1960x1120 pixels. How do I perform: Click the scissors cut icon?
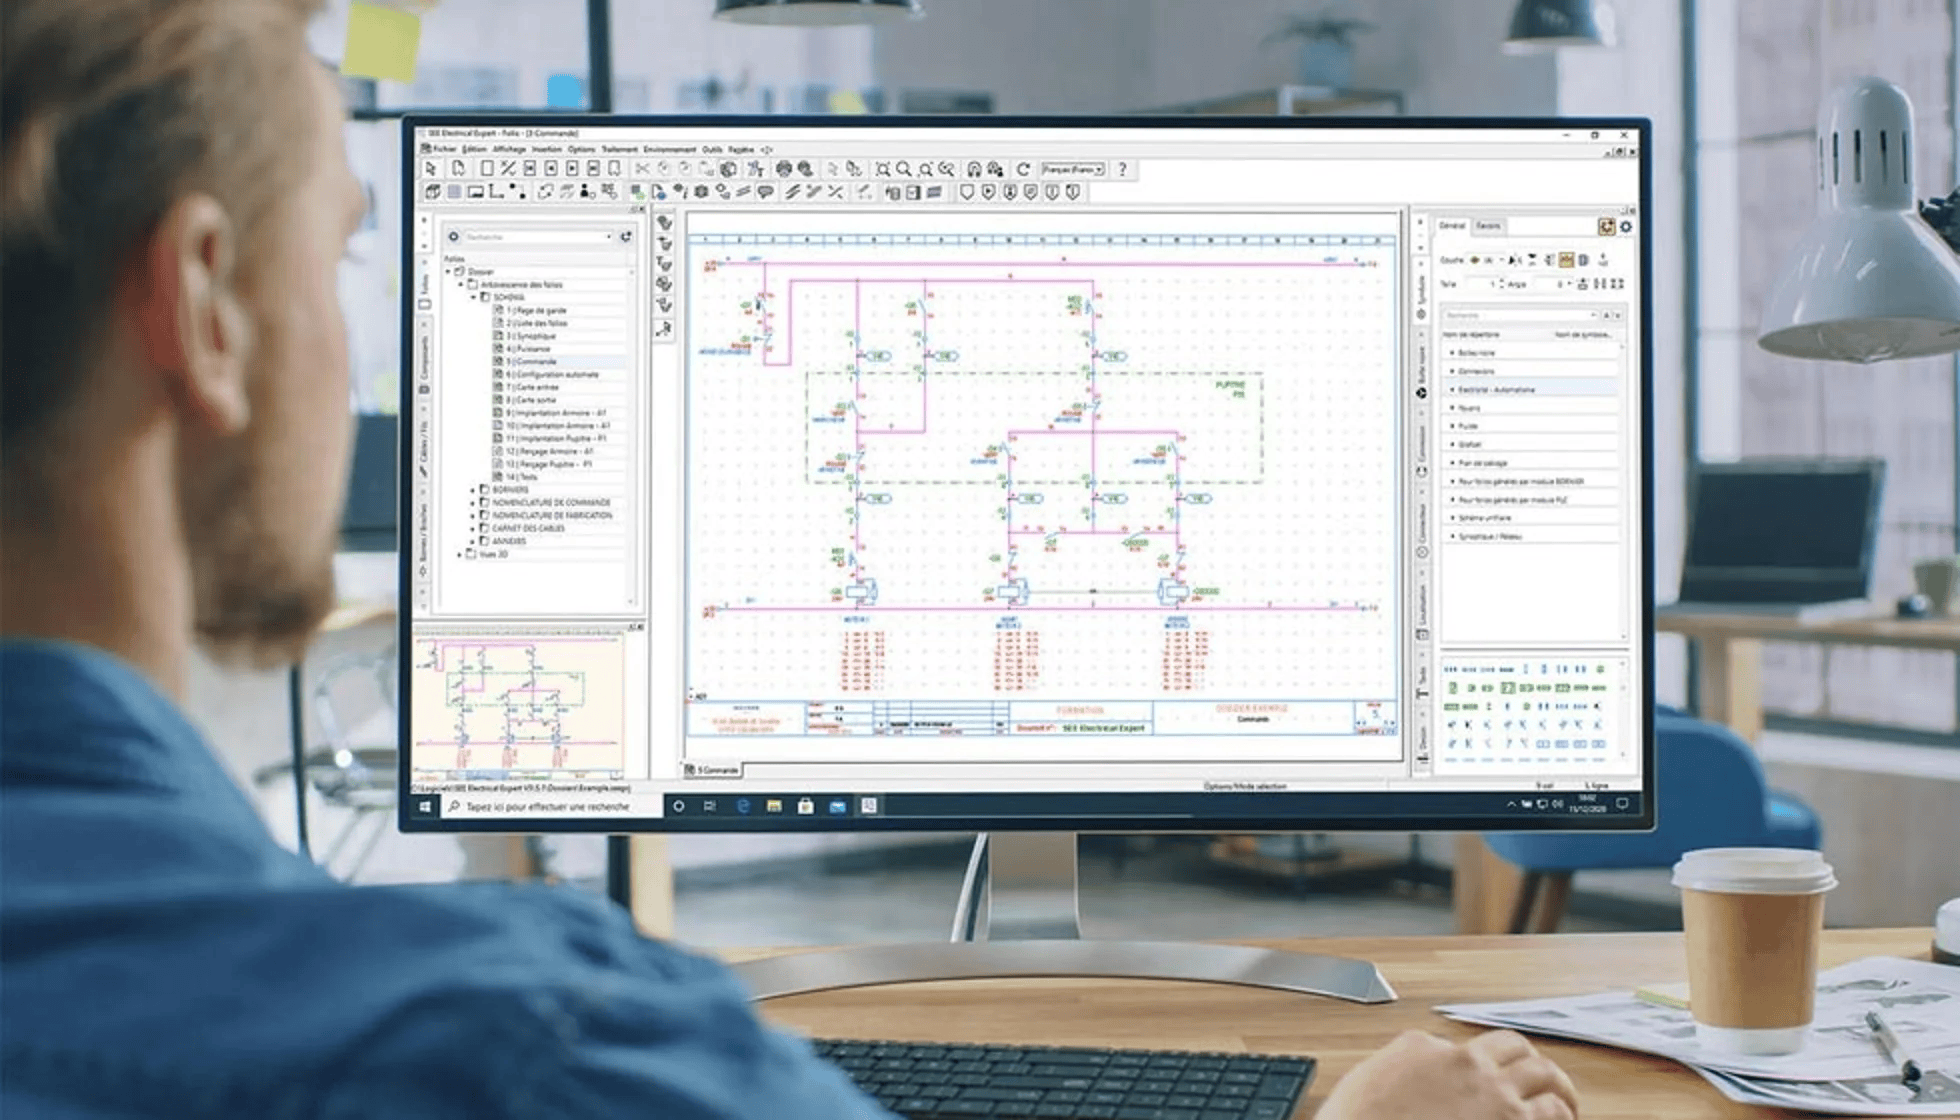(642, 169)
